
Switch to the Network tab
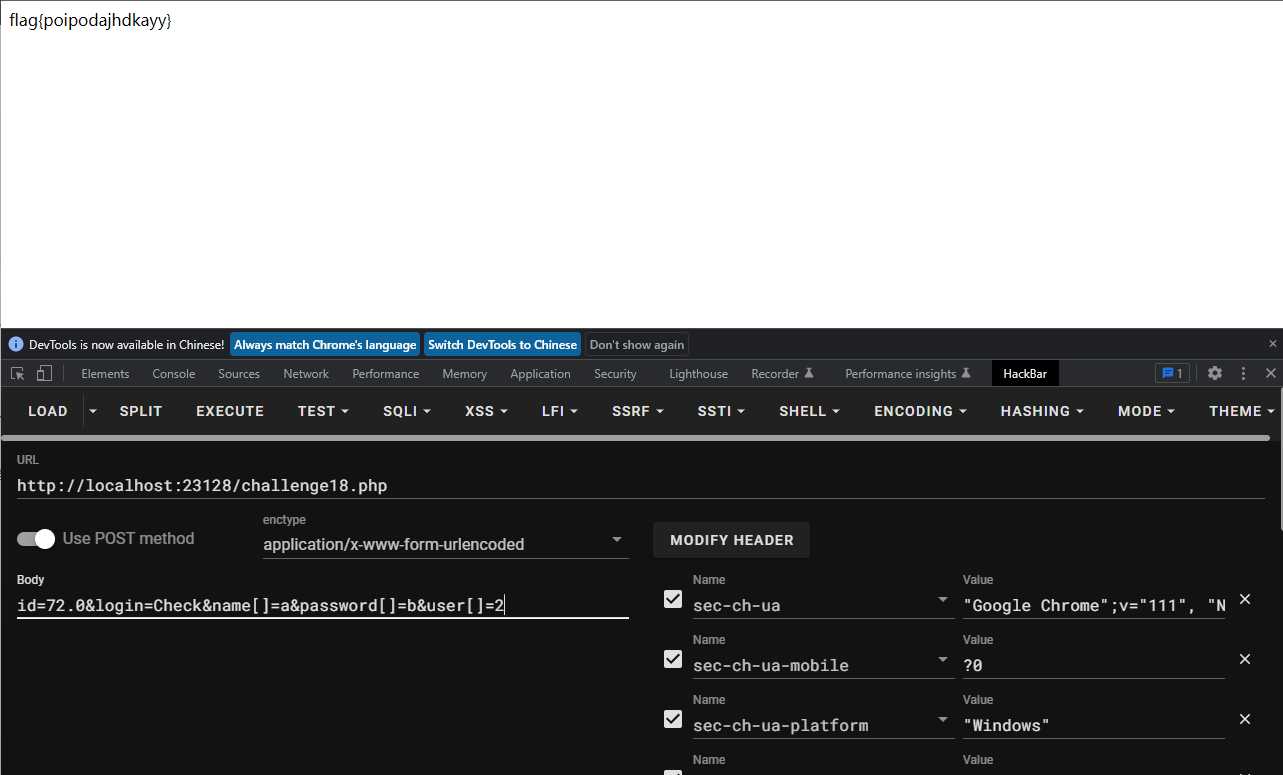pyautogui.click(x=306, y=374)
